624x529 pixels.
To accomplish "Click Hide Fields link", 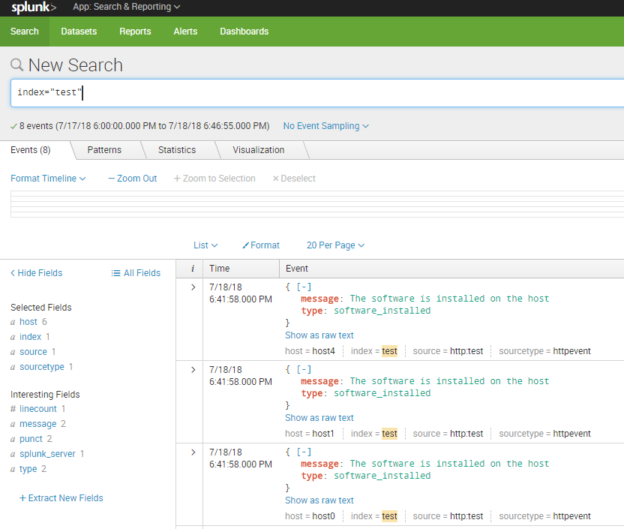I will point(36,273).
